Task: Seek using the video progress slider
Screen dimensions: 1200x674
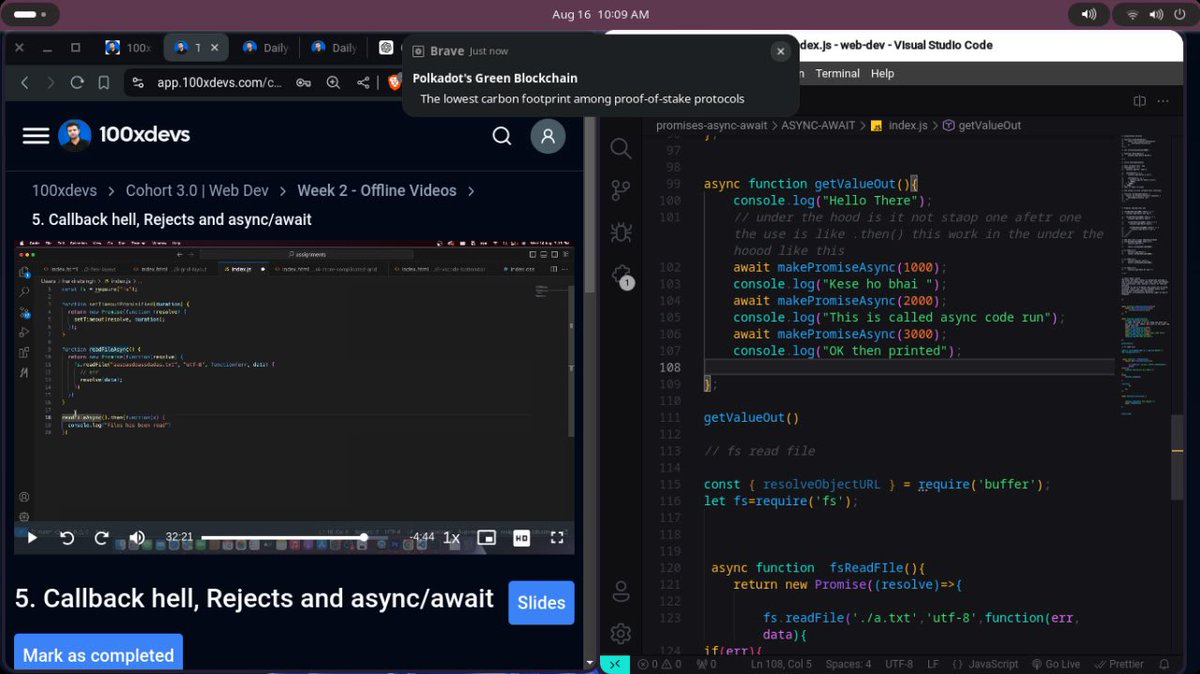Action: click(300, 537)
